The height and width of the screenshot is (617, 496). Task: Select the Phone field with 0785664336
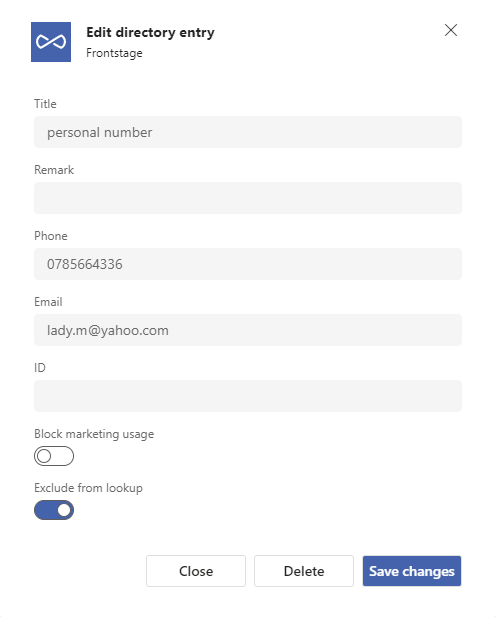point(248,264)
